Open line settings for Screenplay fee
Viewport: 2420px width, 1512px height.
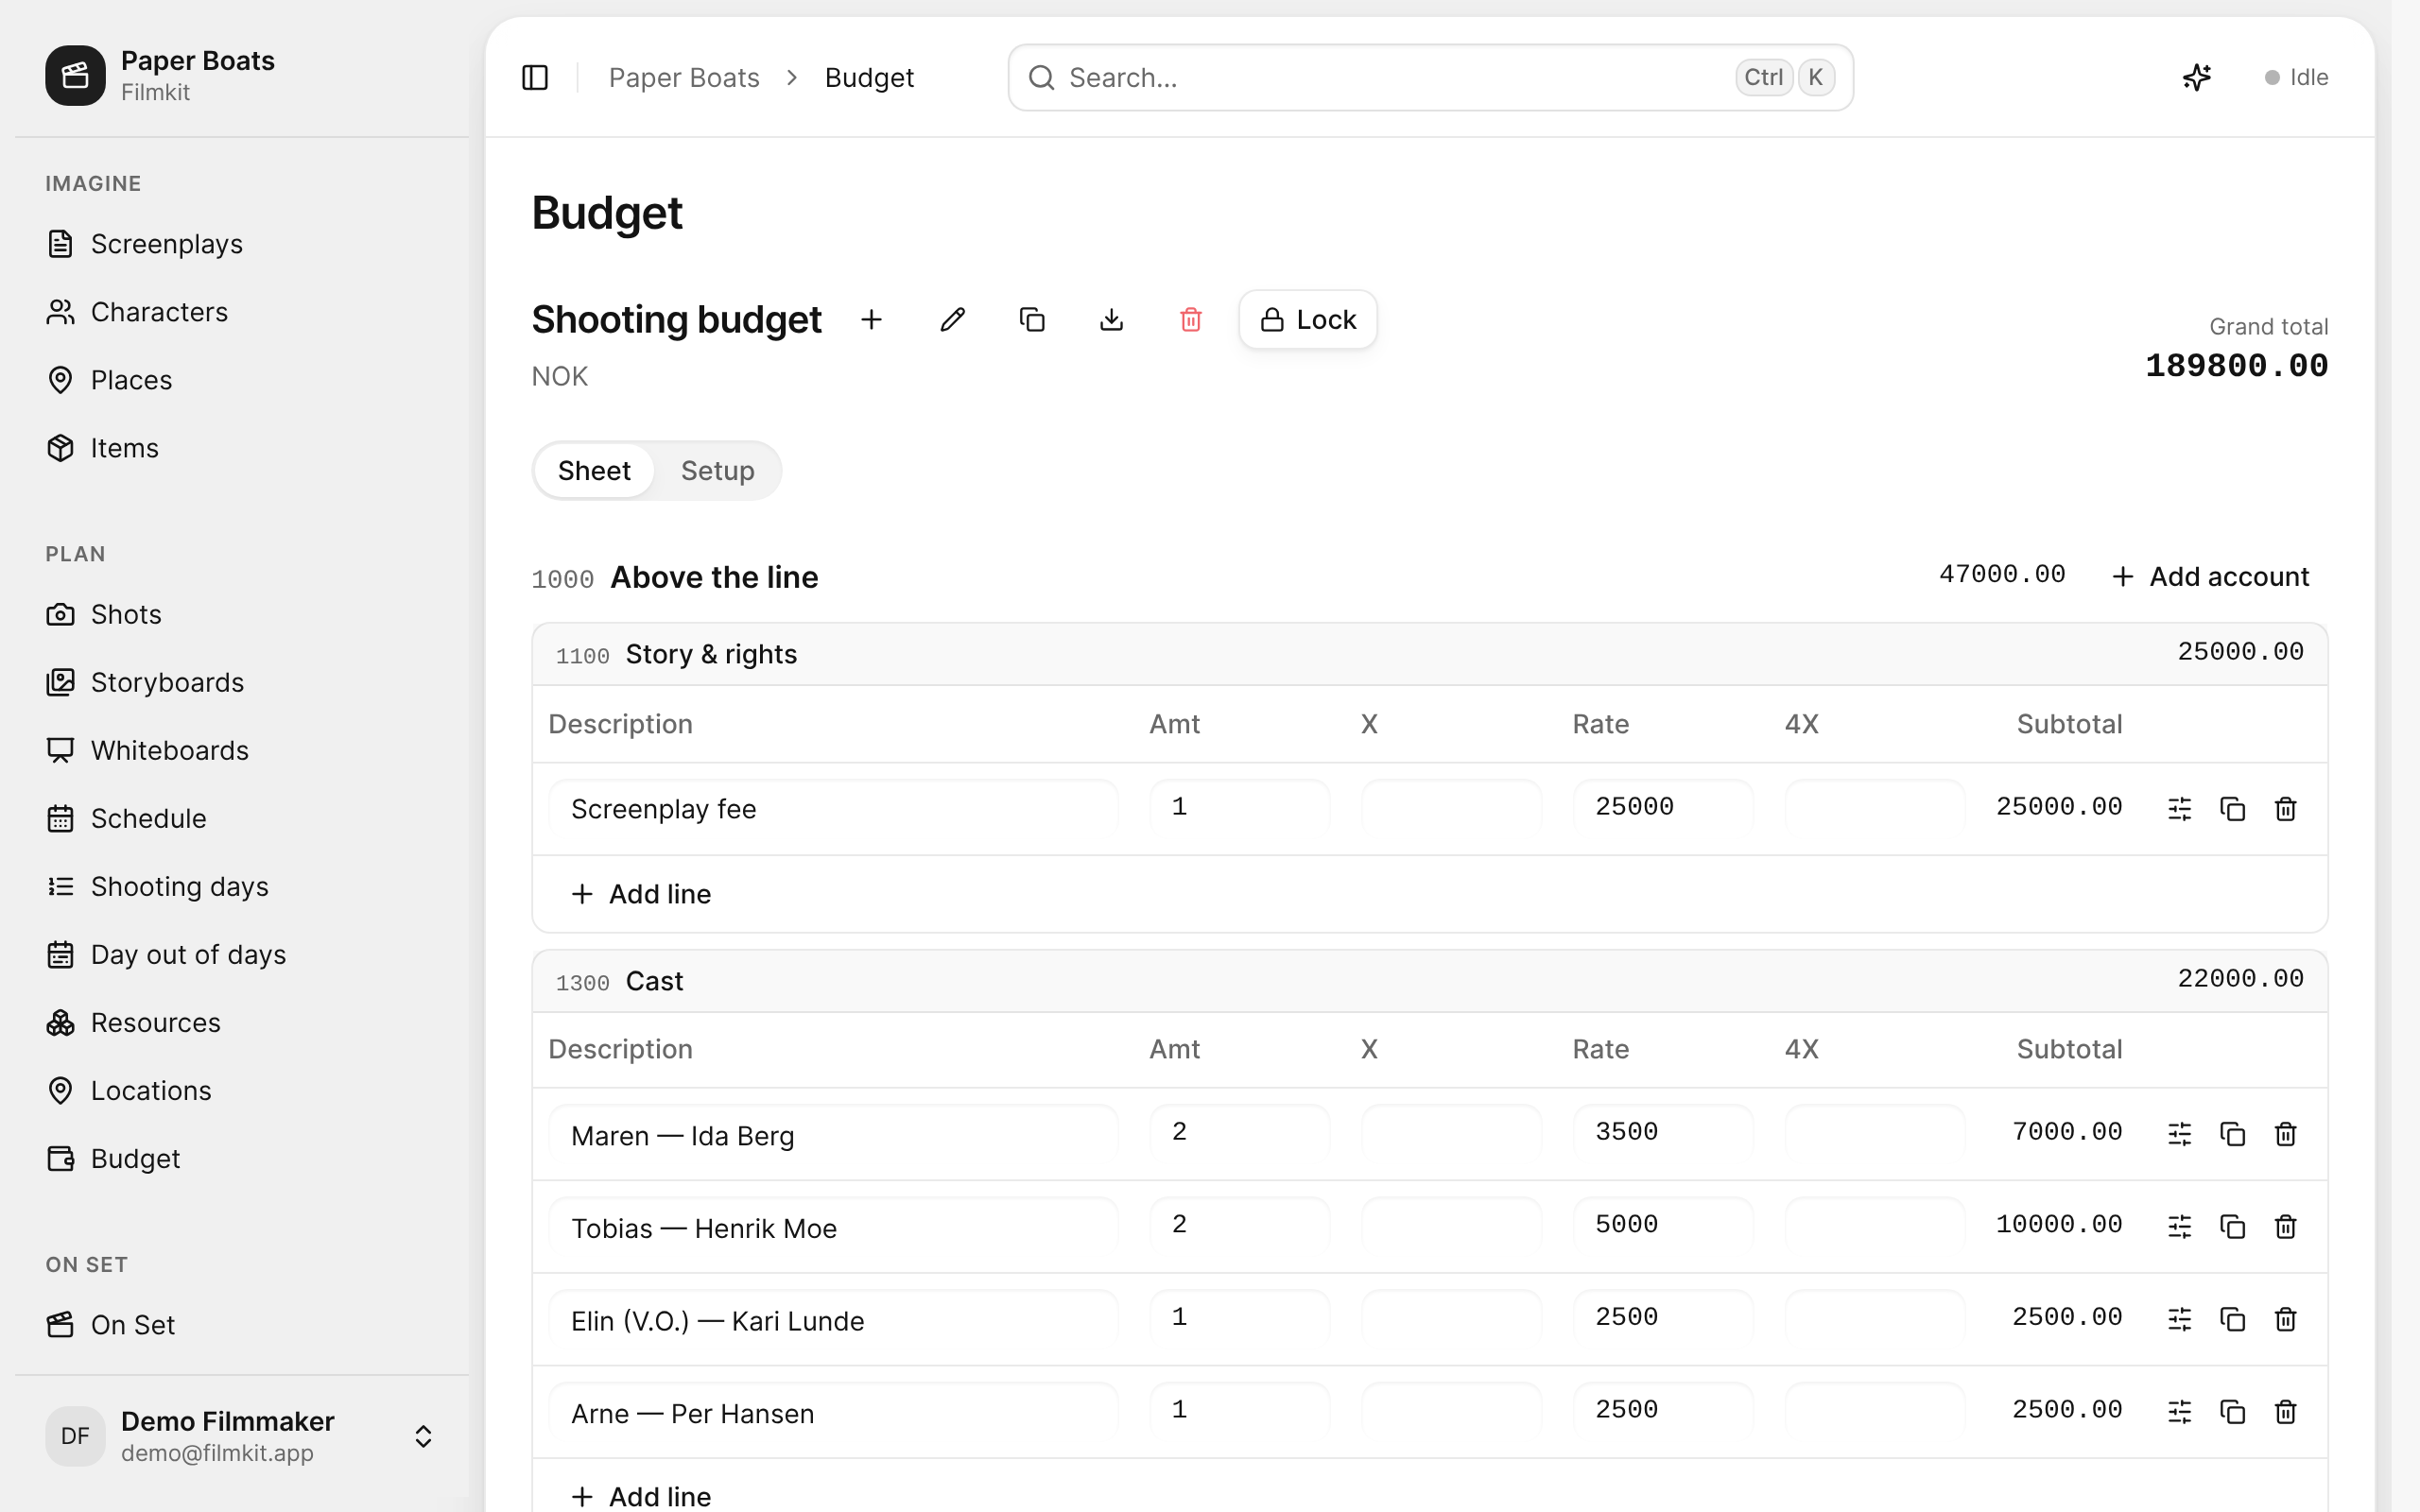(2180, 808)
